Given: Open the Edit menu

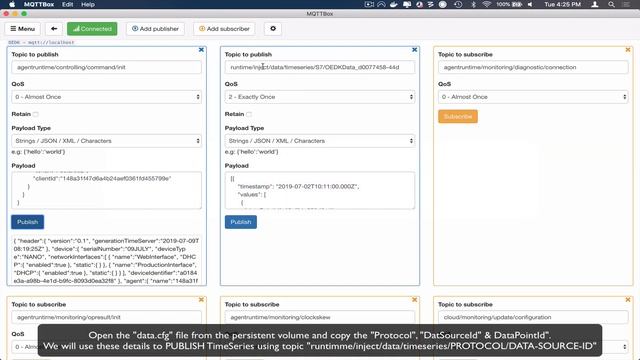Looking at the screenshot, I should pos(67,4).
